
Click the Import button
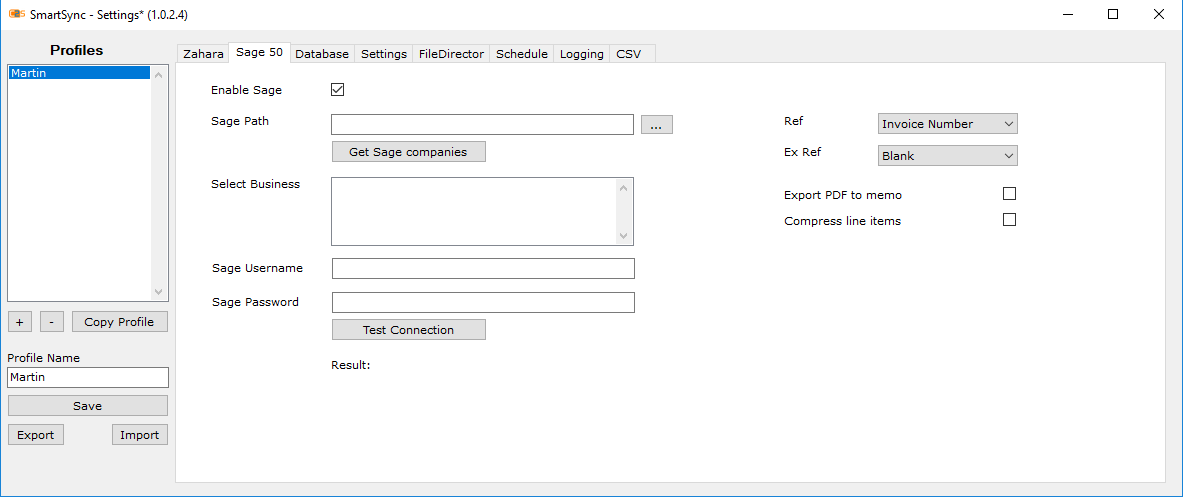coord(140,434)
